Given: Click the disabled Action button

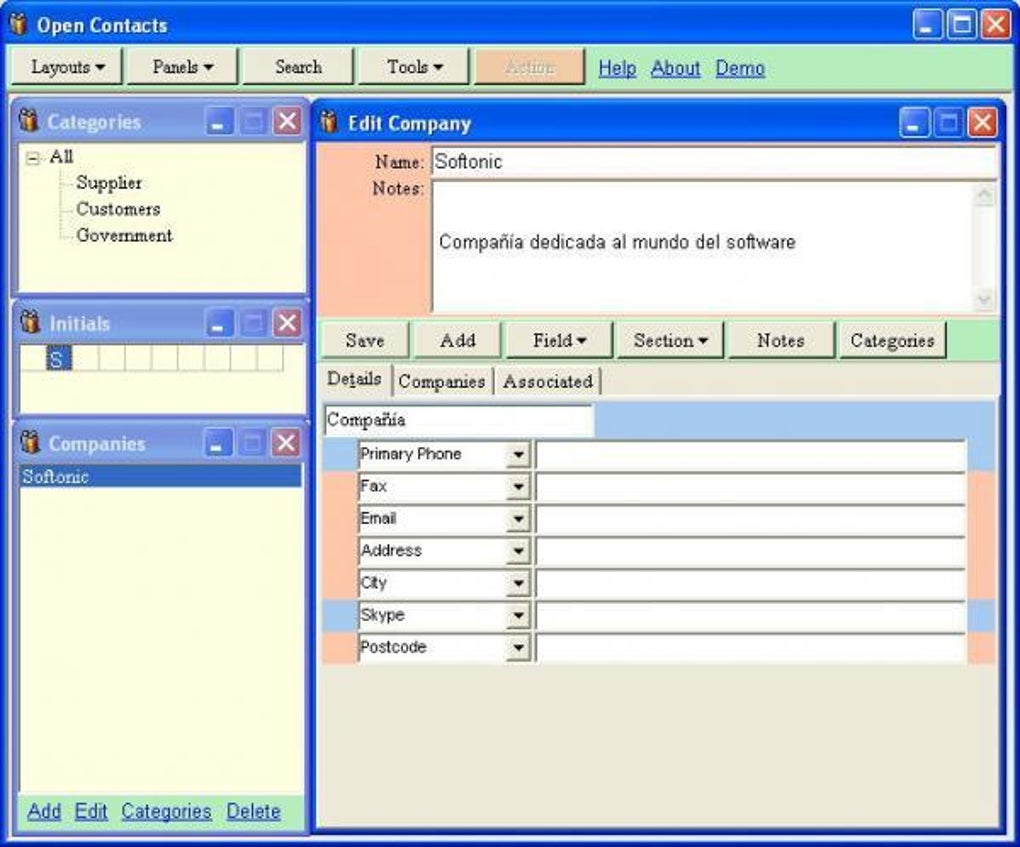Looking at the screenshot, I should [x=530, y=67].
